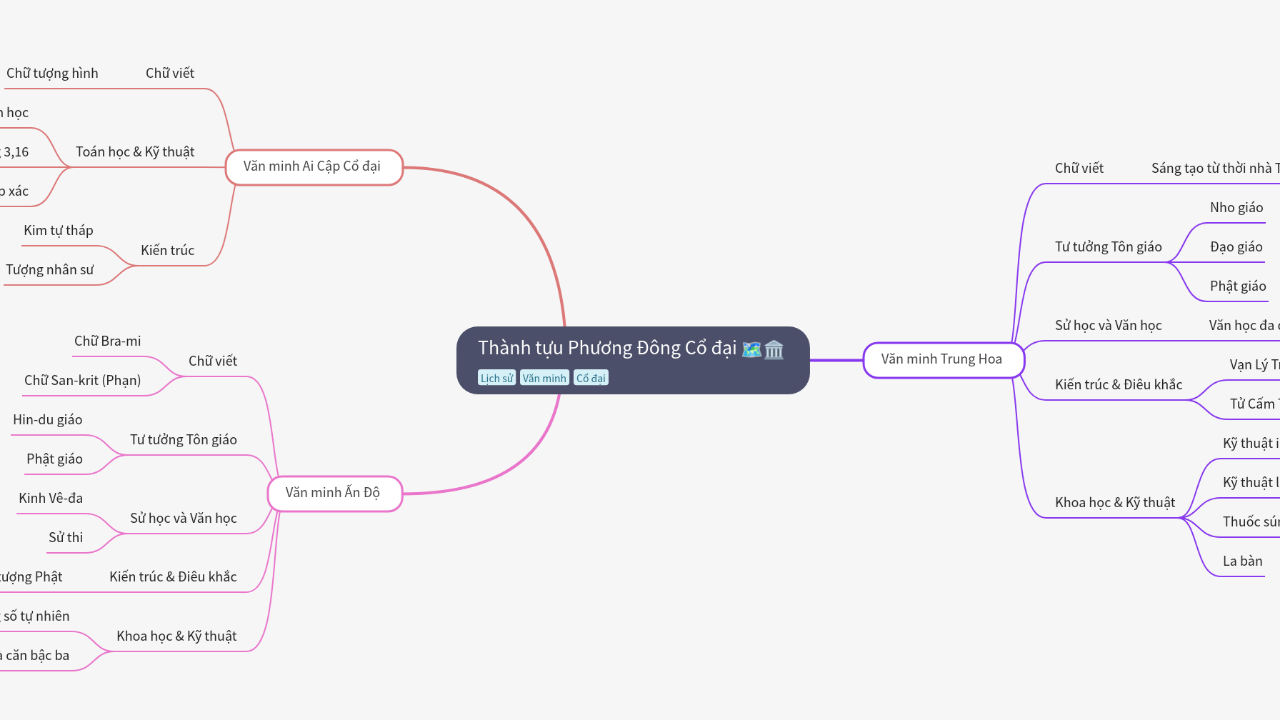Select the central 'Thành tựu Phương Đông Cổ đại' node
Image resolution: width=1280 pixels, height=720 pixels.
click(606, 348)
